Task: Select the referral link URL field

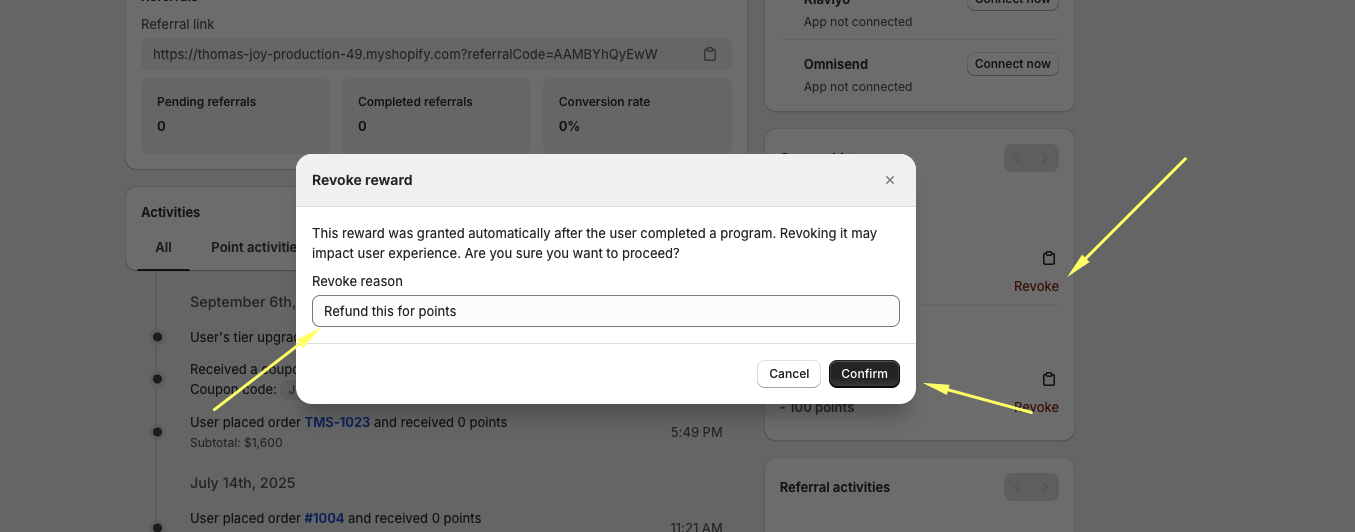Action: pyautogui.click(x=420, y=54)
